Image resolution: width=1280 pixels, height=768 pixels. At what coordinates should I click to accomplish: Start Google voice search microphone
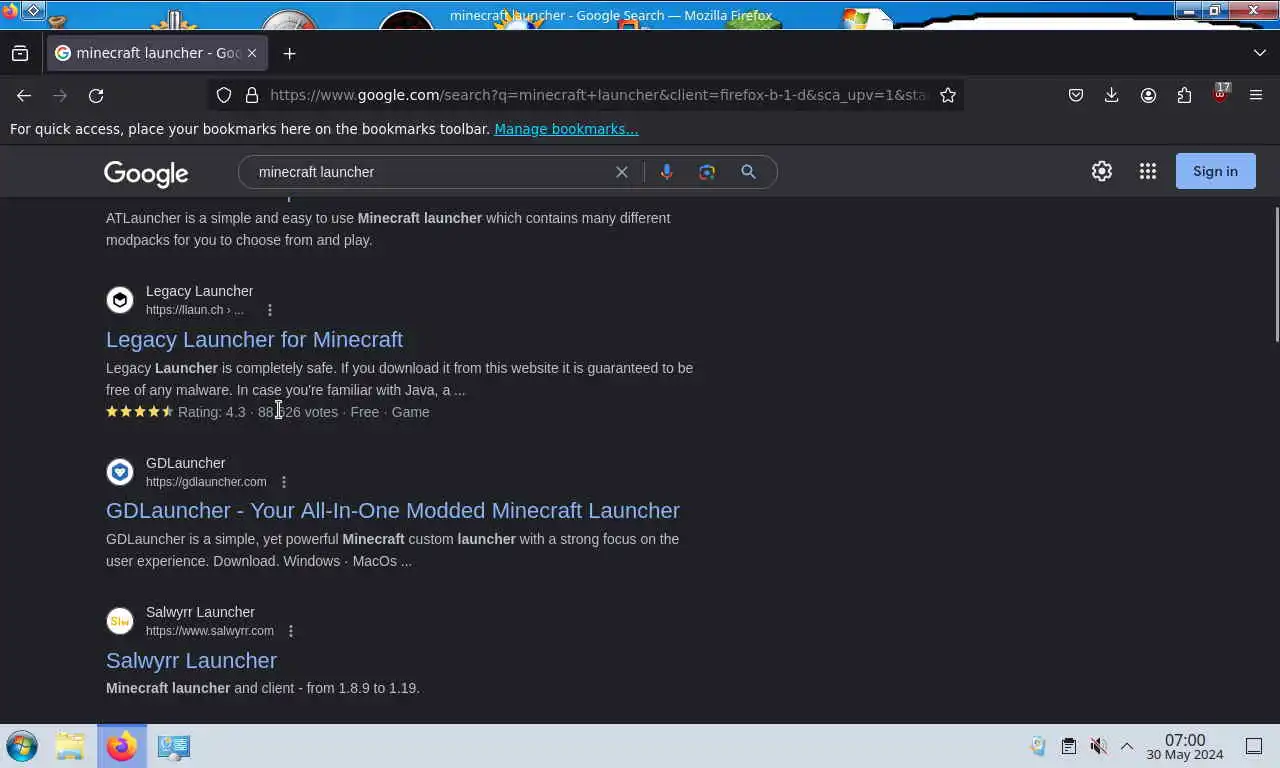point(667,172)
